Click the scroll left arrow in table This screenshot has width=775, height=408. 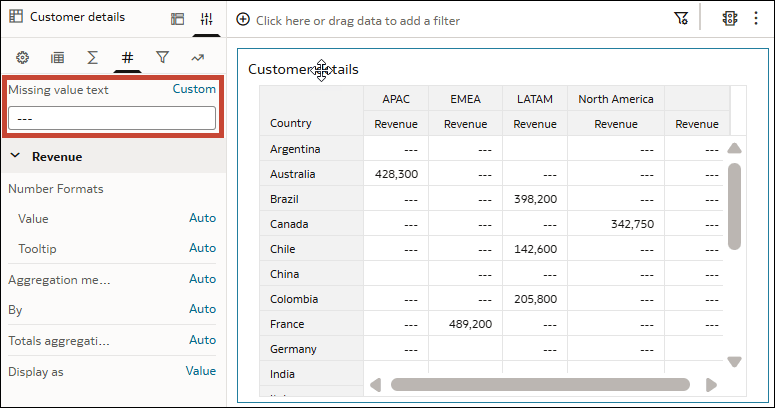coord(376,385)
